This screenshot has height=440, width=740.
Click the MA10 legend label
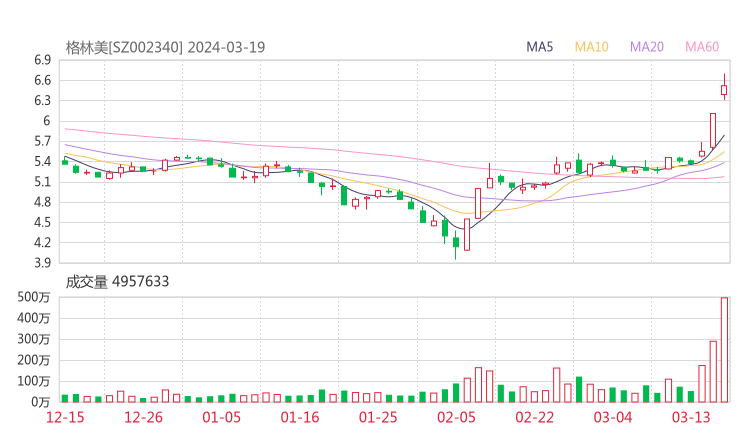pyautogui.click(x=591, y=47)
